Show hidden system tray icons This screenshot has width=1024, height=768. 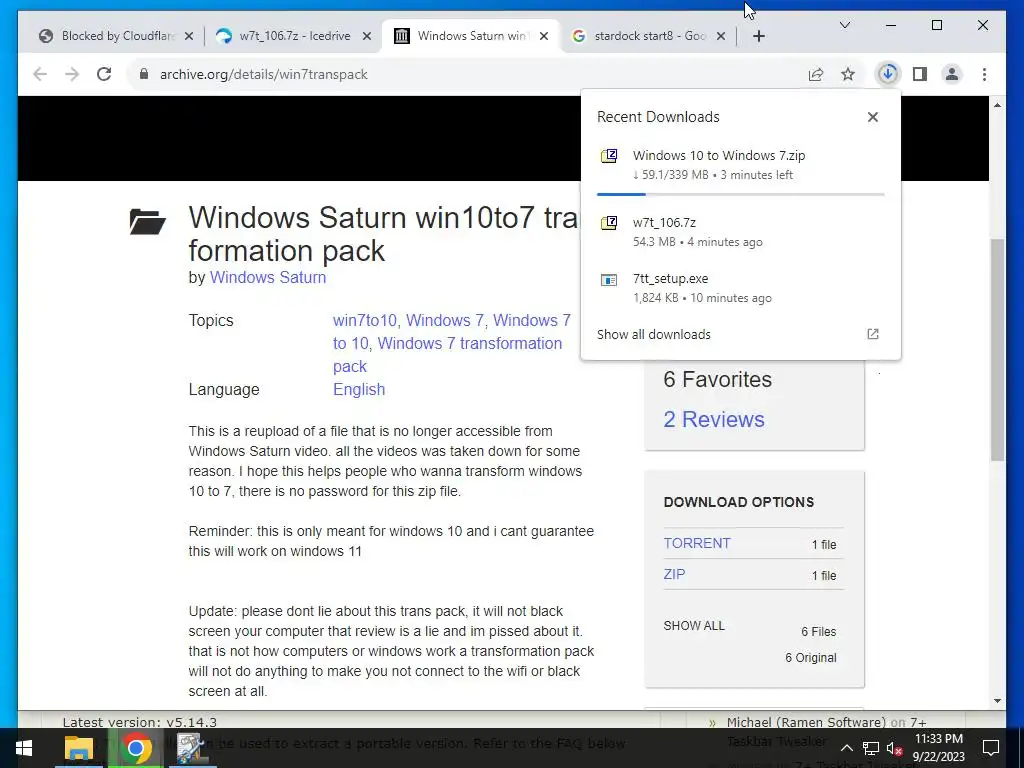point(846,748)
